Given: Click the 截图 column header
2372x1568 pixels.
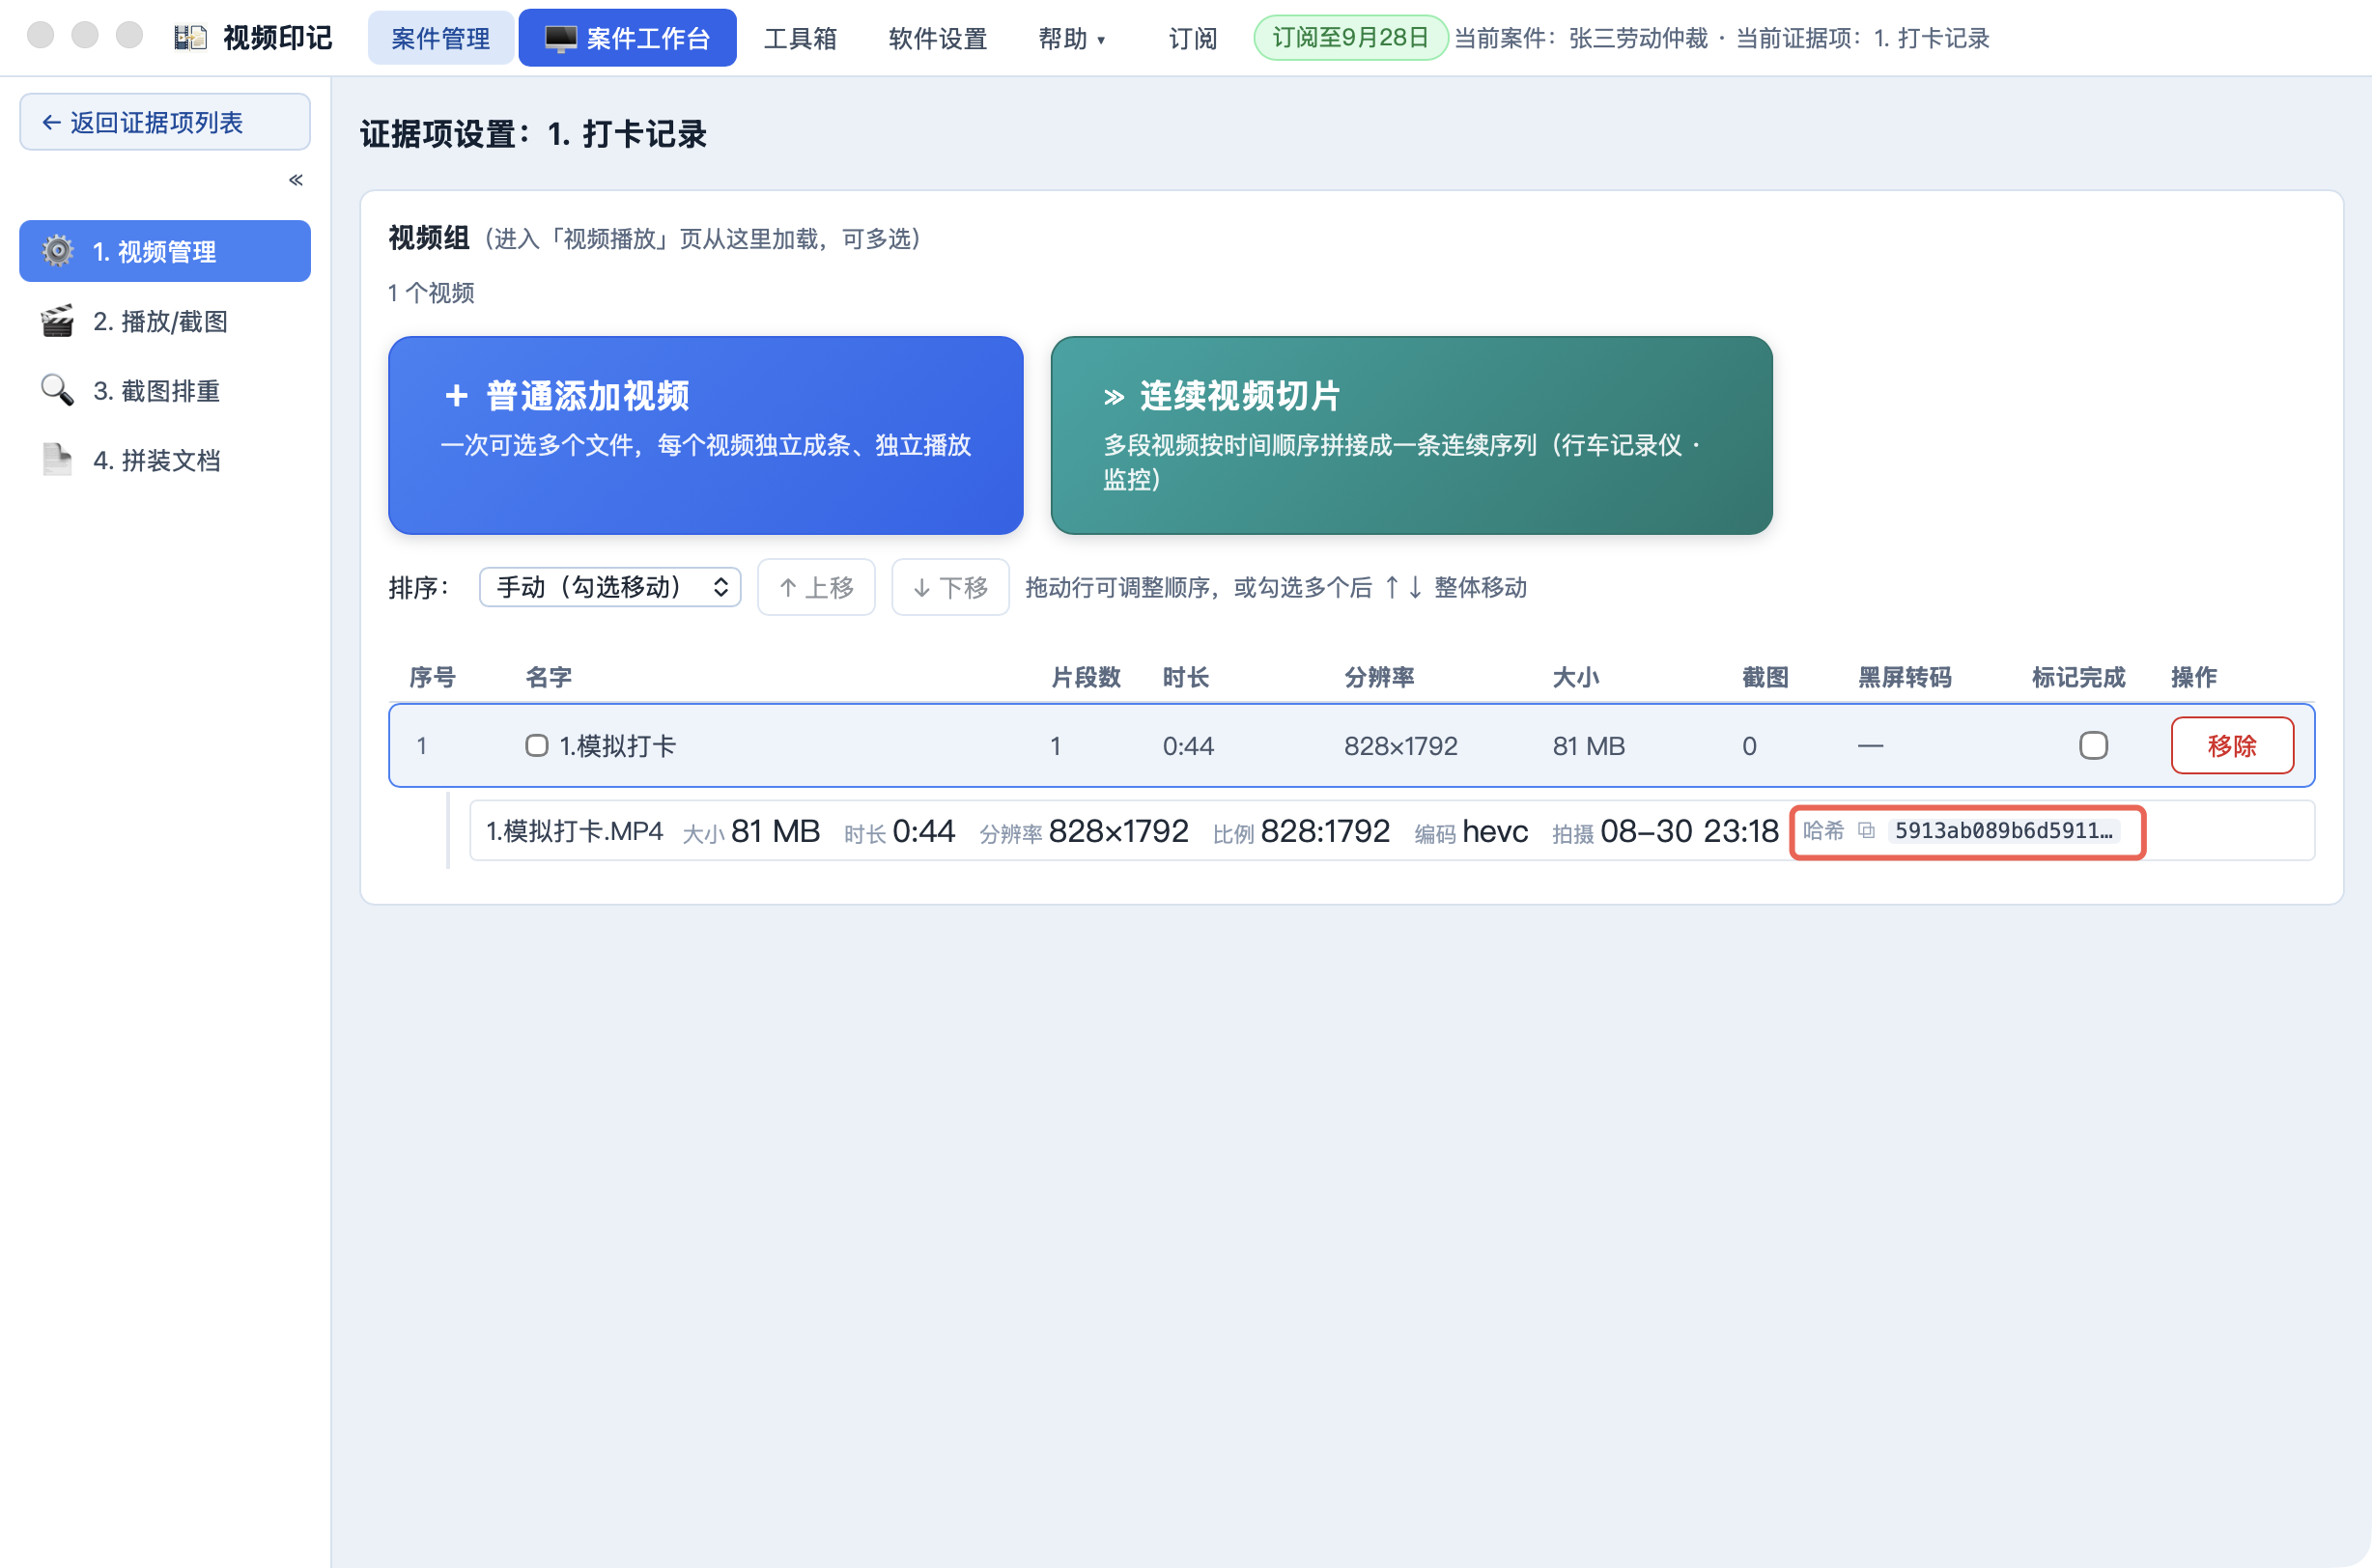Looking at the screenshot, I should click(x=1765, y=677).
